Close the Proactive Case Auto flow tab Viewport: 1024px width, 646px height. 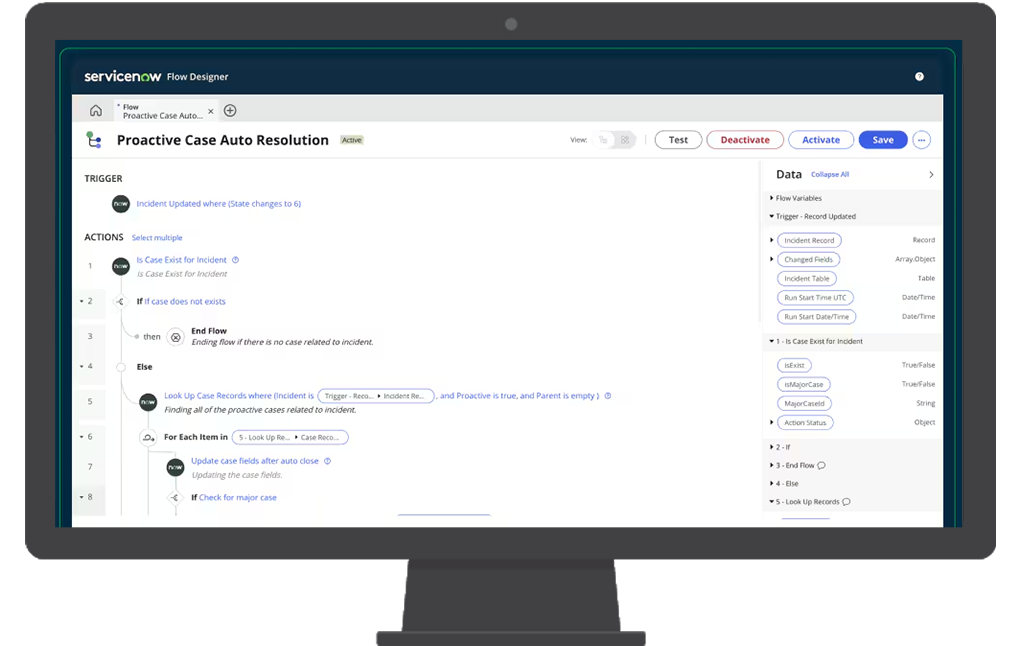[210, 111]
